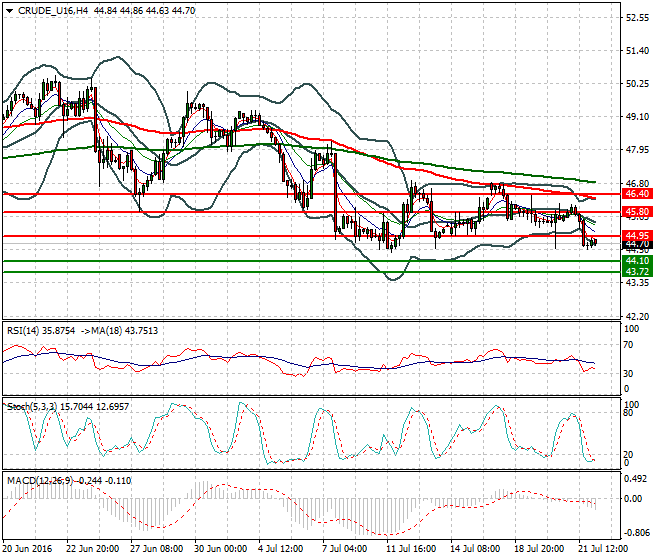This screenshot has width=660, height=560.
Task: Select the 7 Jul 04:00 time label
Action: pyautogui.click(x=344, y=549)
